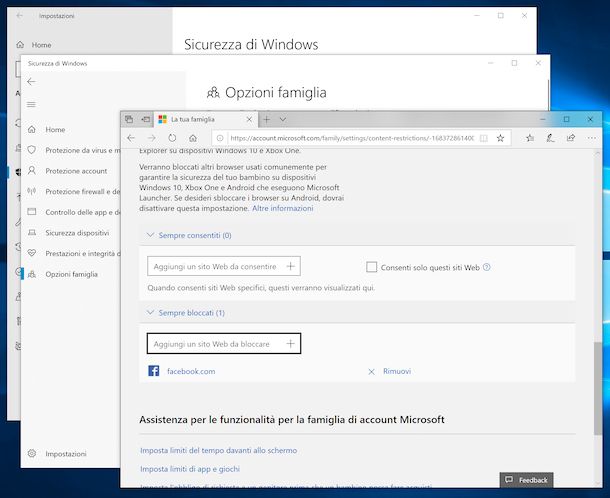Viewport: 610px width, 498px height.
Task: Click the person icon for Protezione account
Action: (32, 170)
